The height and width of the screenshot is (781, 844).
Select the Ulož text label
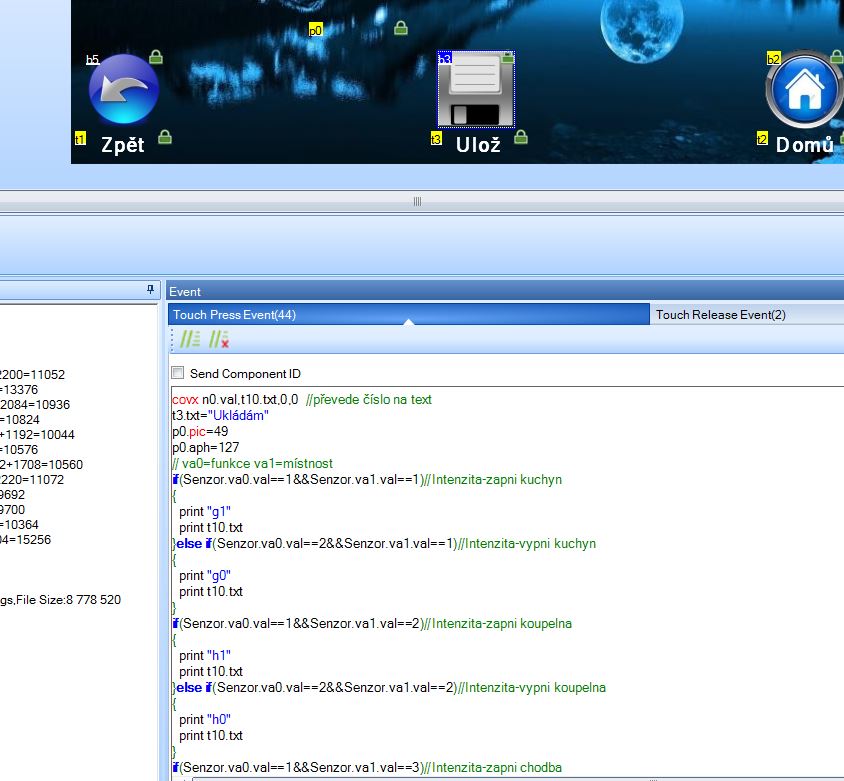478,145
